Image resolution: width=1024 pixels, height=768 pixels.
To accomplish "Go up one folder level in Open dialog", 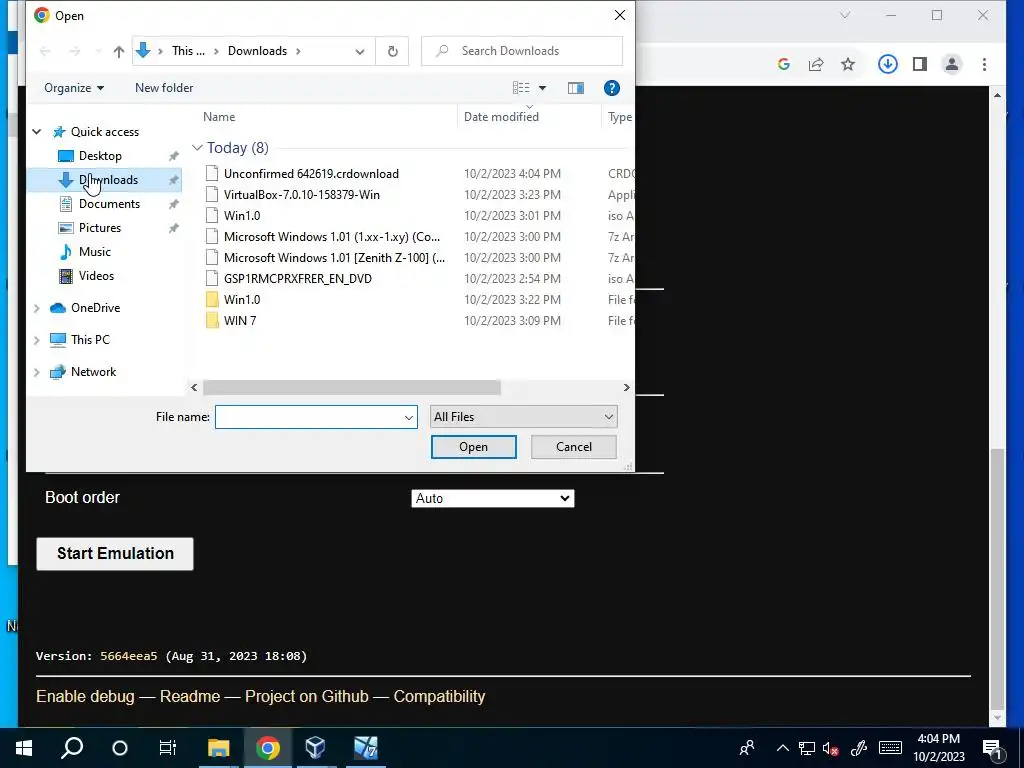I will 118,52.
